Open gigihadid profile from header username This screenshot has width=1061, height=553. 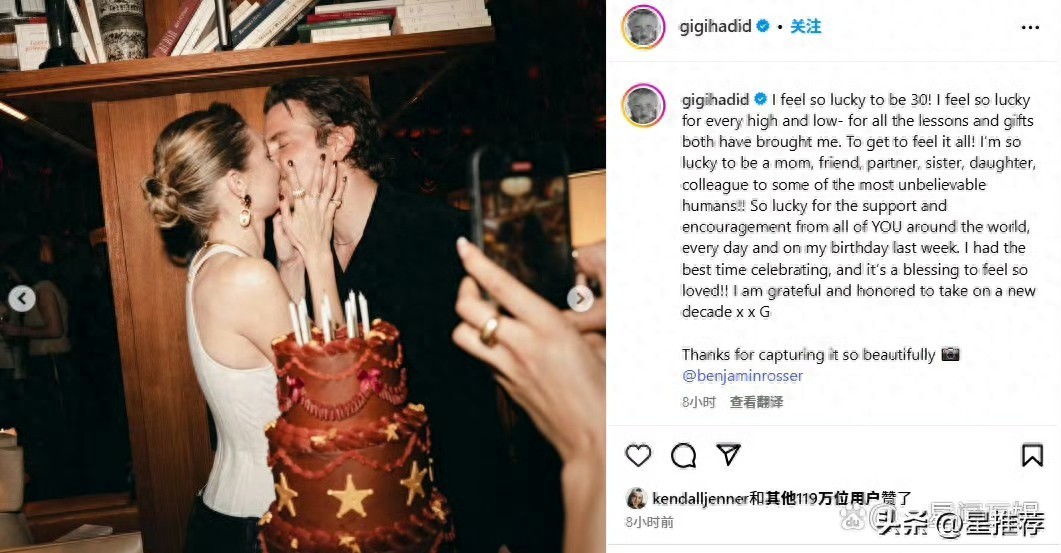[x=715, y=26]
